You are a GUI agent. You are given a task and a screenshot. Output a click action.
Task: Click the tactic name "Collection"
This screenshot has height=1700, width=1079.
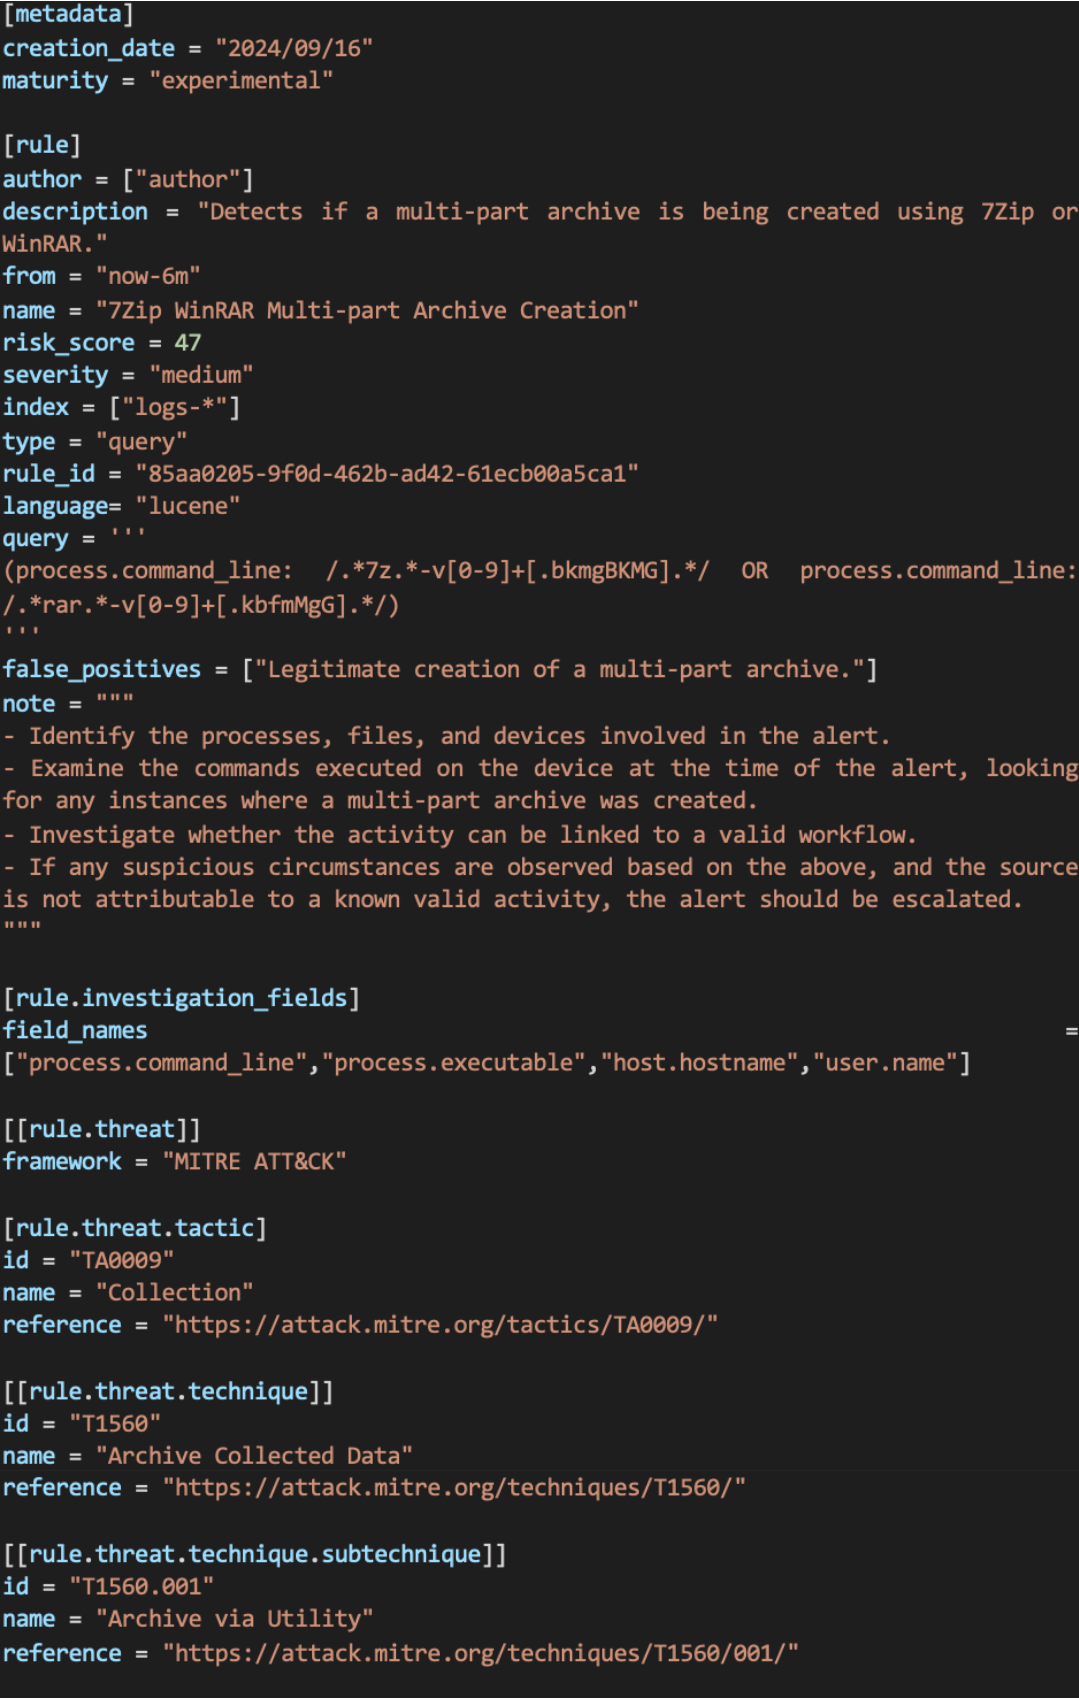[x=174, y=1293]
